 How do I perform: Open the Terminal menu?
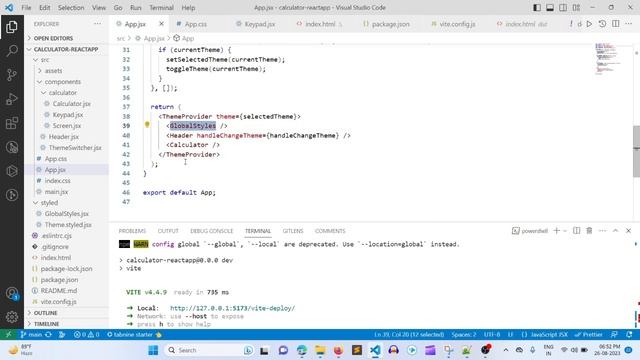tap(161, 8)
